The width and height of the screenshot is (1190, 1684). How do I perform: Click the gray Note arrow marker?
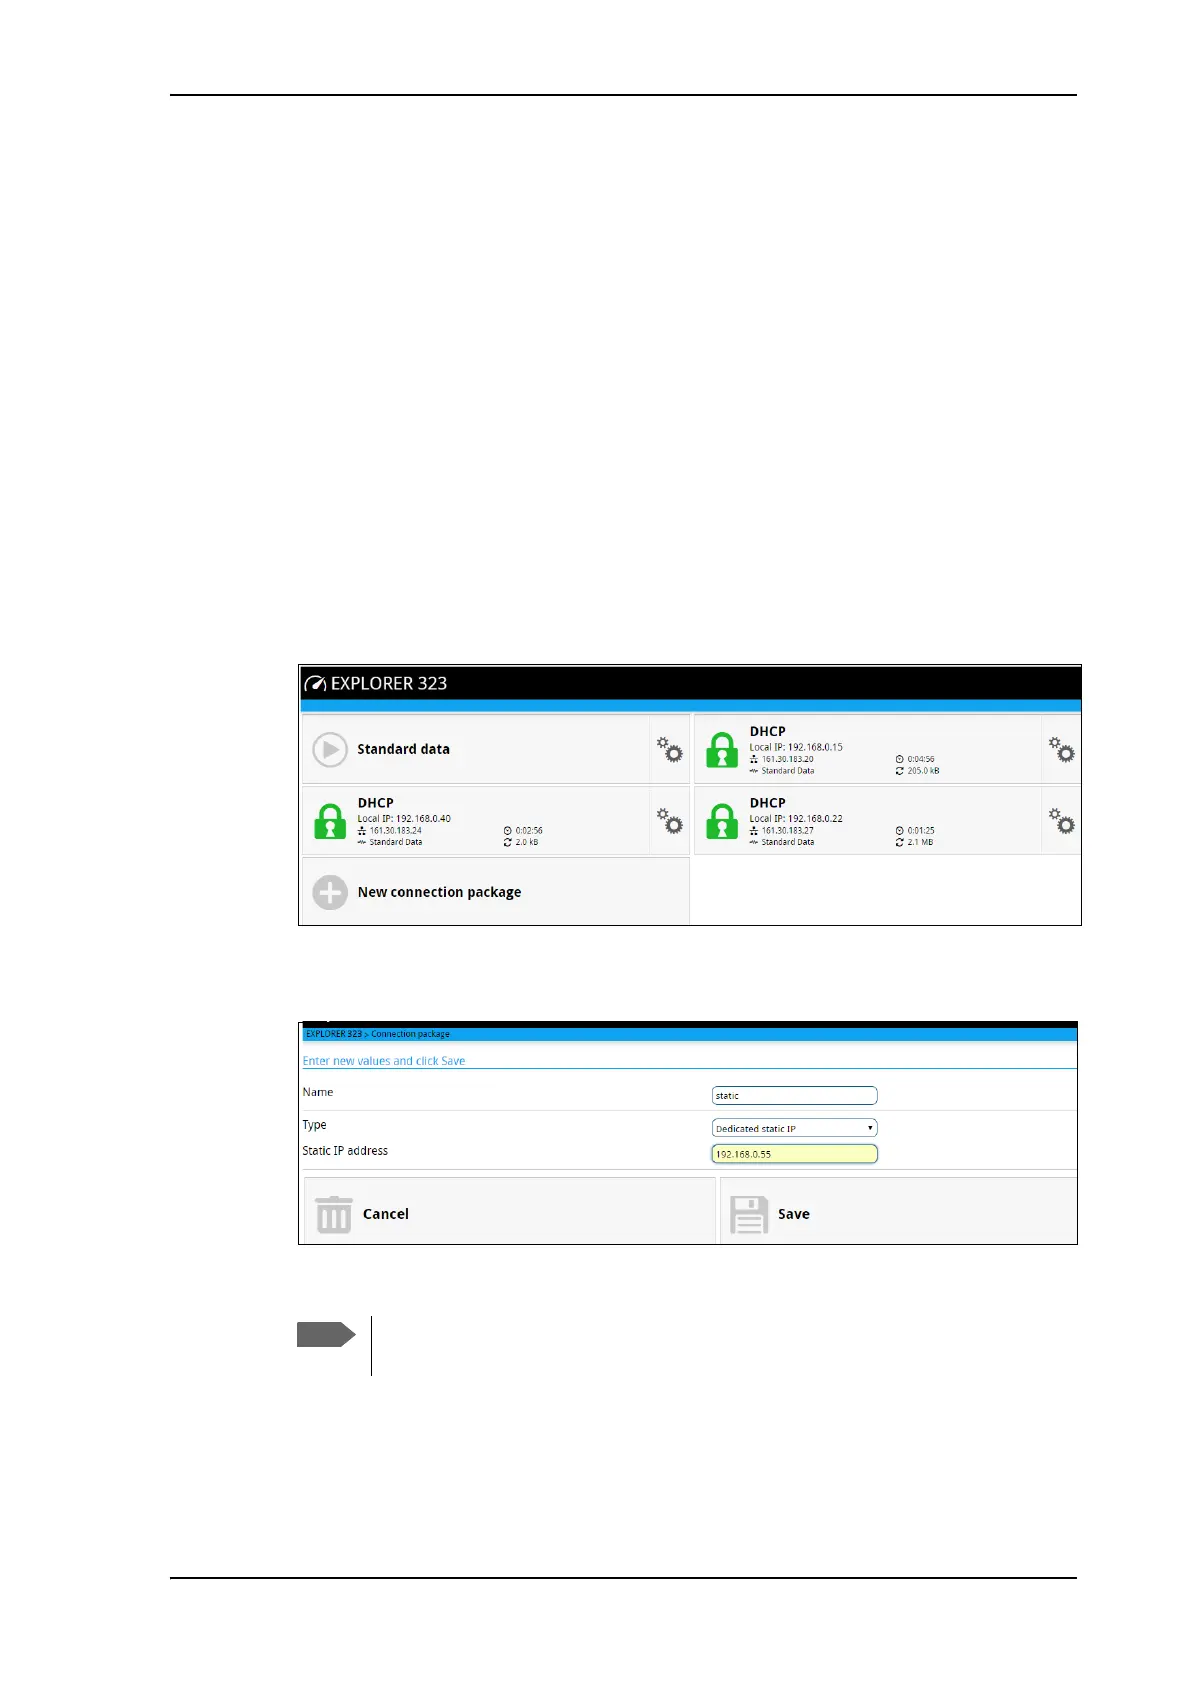(326, 1335)
